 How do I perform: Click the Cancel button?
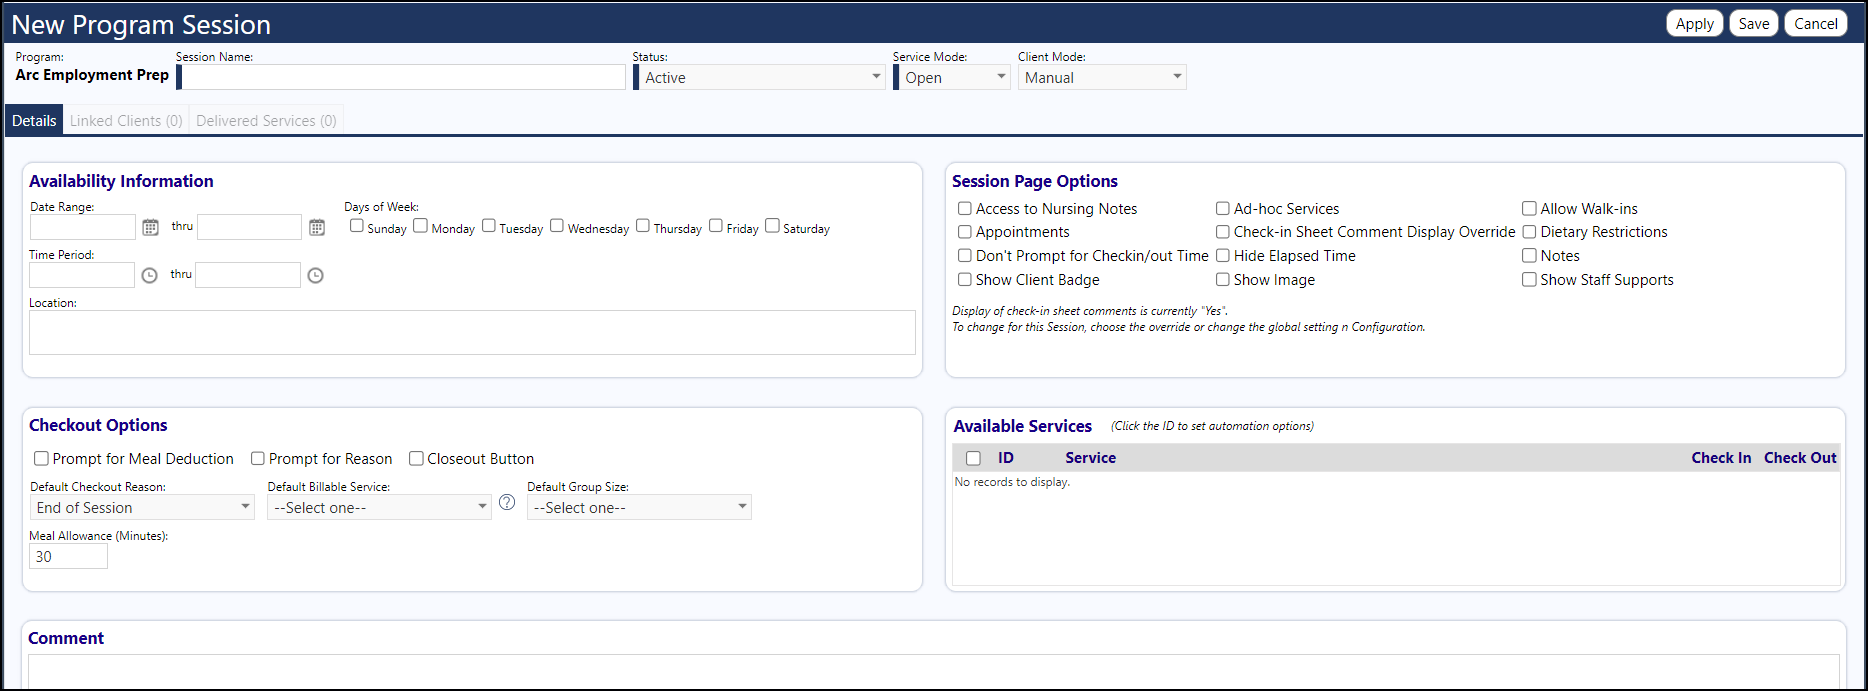(x=1816, y=24)
